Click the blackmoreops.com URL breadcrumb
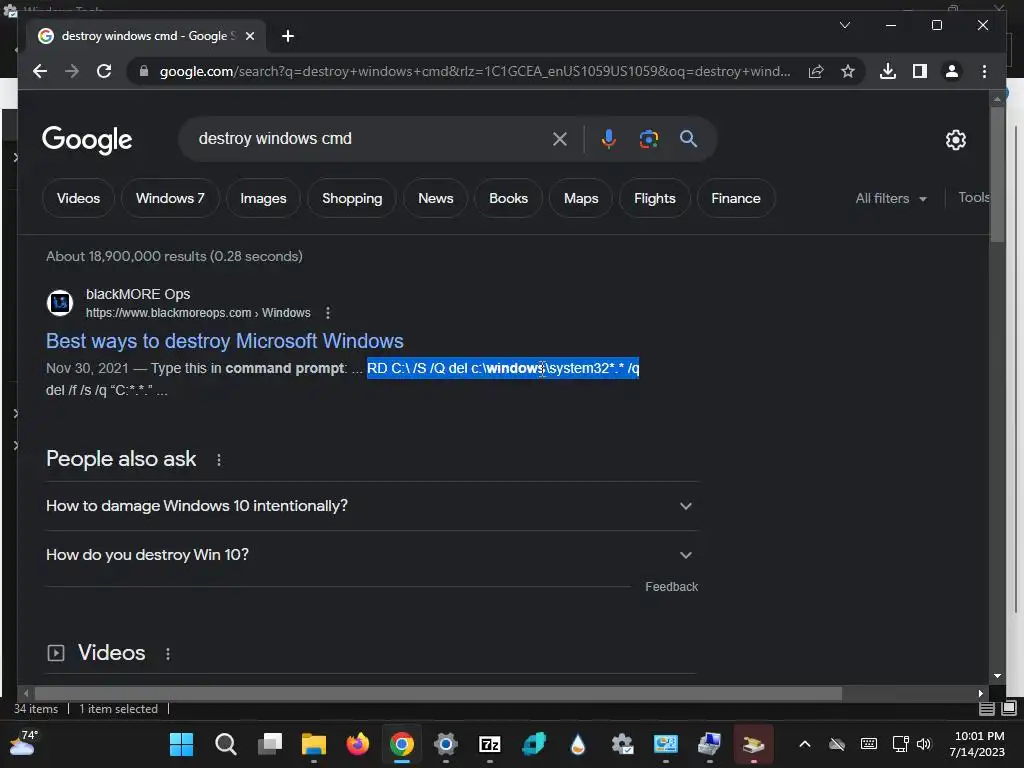This screenshot has height=768, width=1024. tap(198, 313)
